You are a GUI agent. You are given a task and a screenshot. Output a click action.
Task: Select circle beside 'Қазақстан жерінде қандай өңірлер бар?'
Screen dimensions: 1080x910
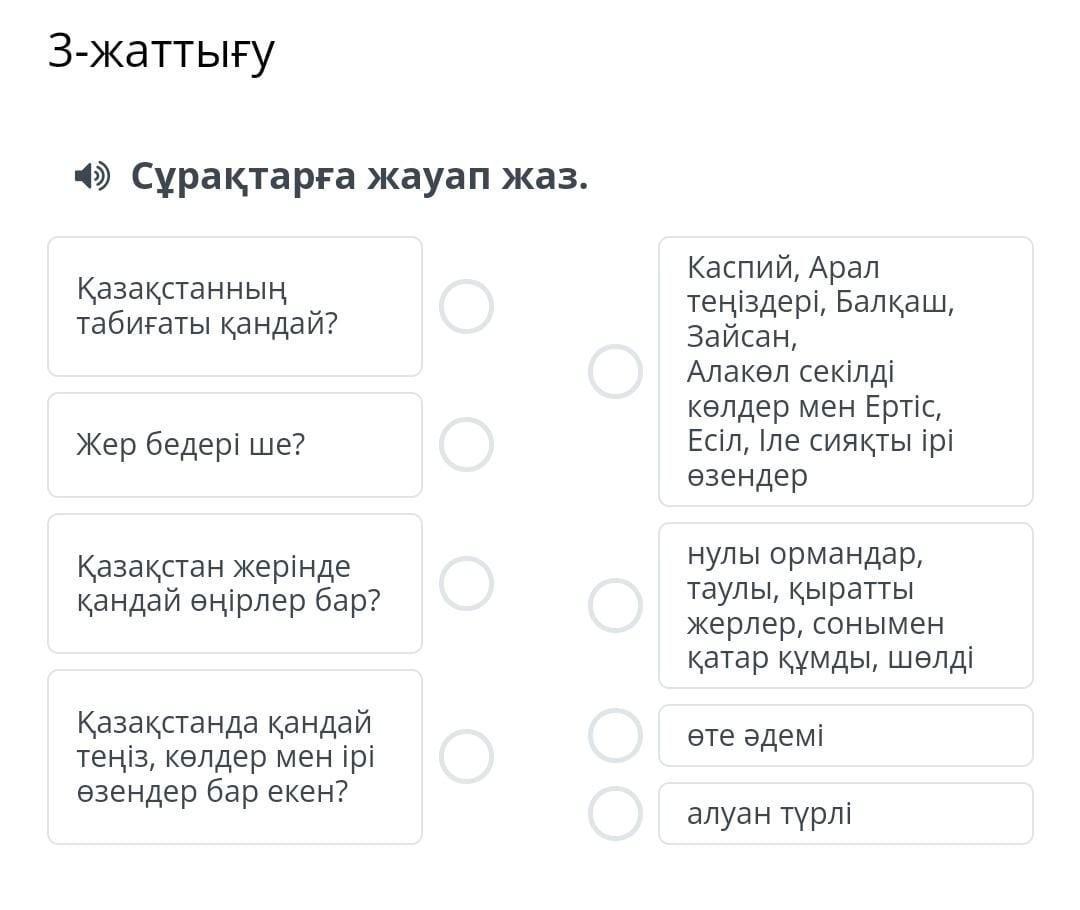(x=466, y=584)
